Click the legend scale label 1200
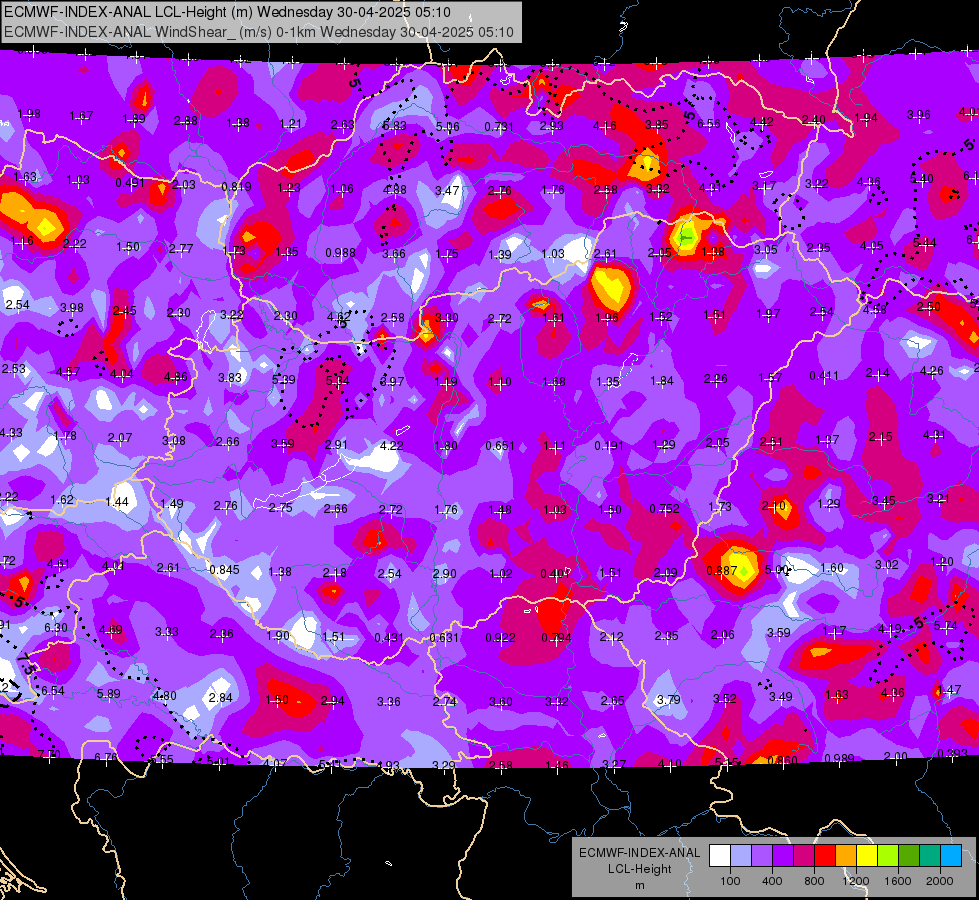979x900 pixels. click(855, 881)
